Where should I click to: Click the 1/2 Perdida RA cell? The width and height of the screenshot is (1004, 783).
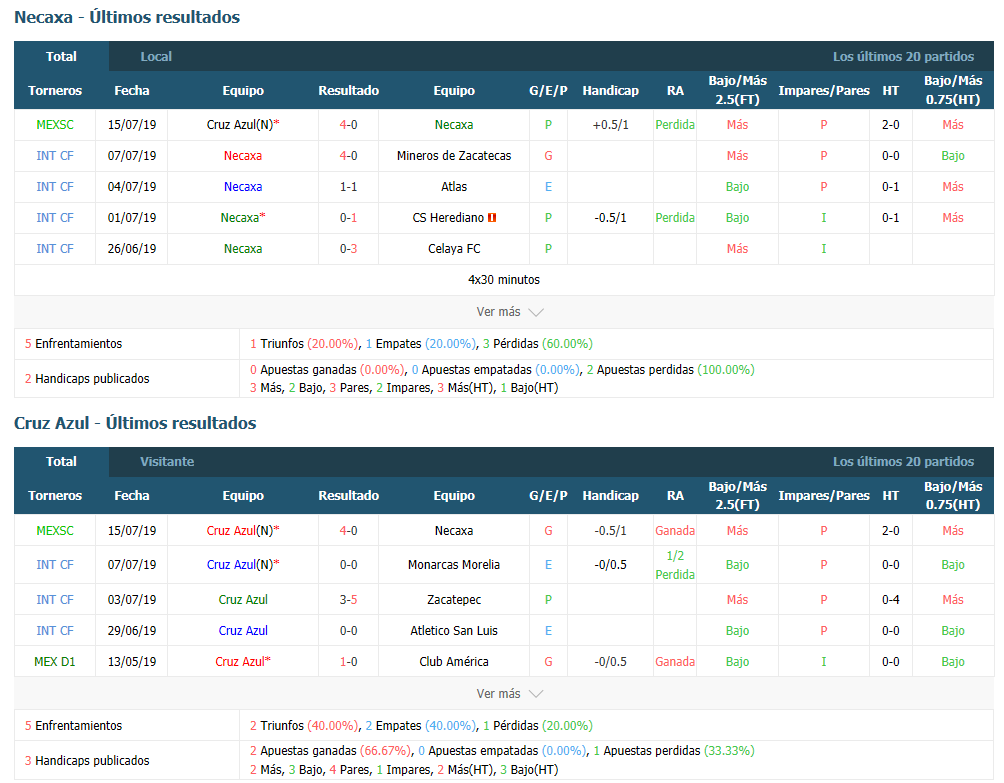675,565
